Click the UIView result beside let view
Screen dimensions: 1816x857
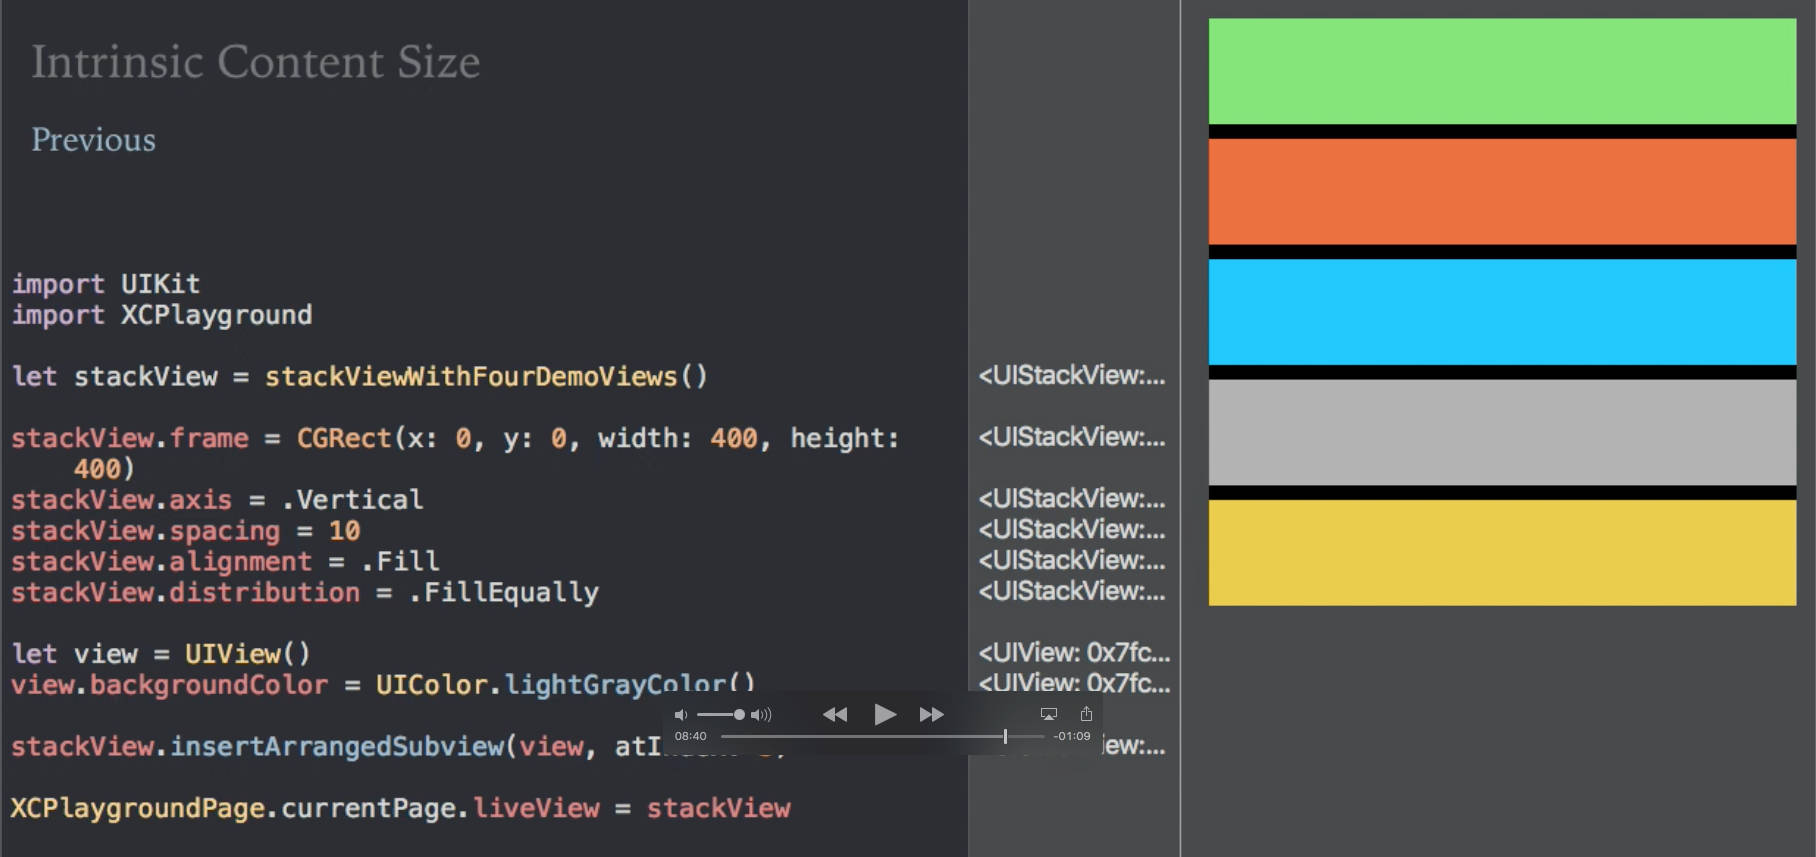pos(1074,652)
